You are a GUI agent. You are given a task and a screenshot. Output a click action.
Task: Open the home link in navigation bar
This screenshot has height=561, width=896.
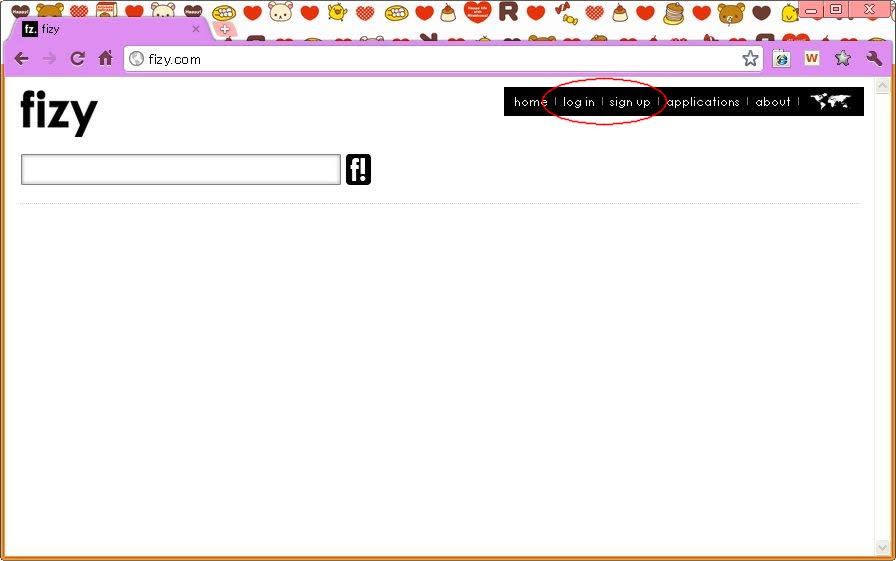pos(530,102)
